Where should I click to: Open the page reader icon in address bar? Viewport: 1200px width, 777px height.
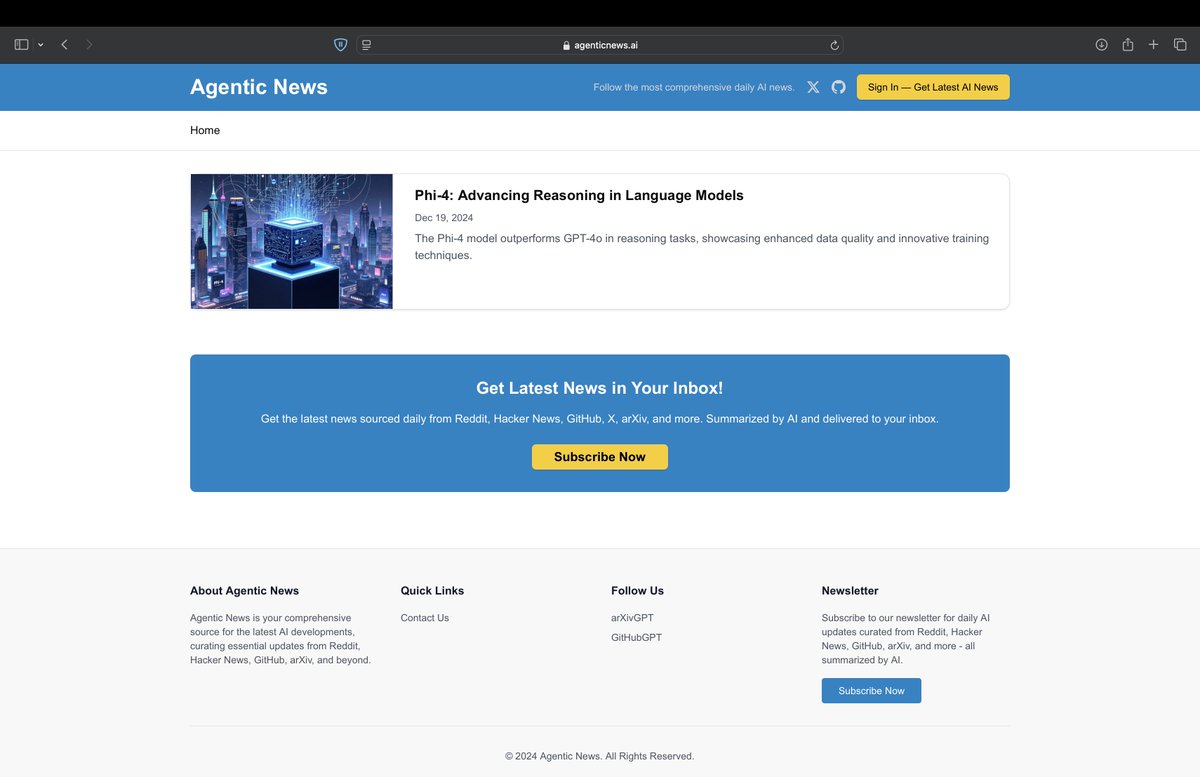click(367, 45)
